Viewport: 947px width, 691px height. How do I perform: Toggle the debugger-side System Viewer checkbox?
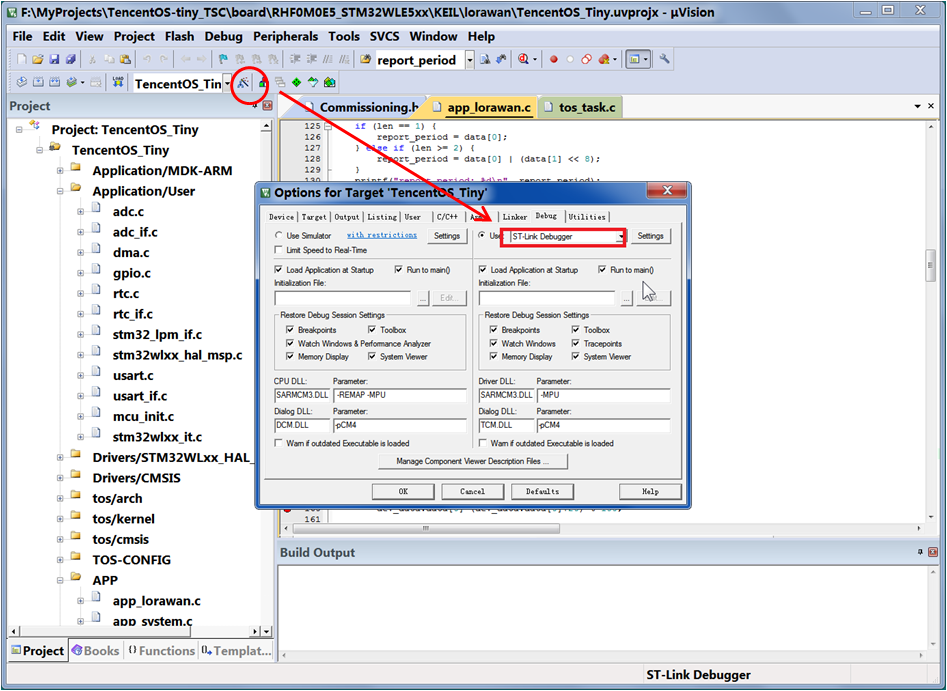click(x=576, y=356)
